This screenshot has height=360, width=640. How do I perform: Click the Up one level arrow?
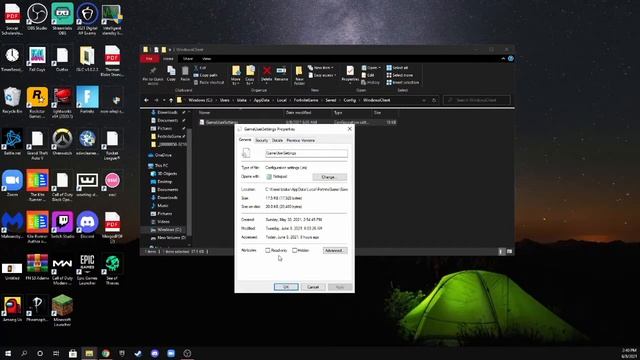click(x=171, y=100)
